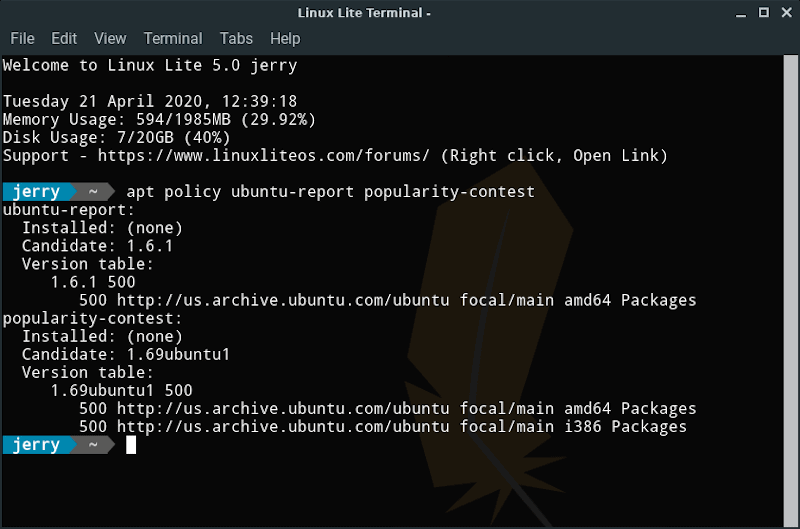Click the Memory Usage line in the terminal

coord(160,120)
